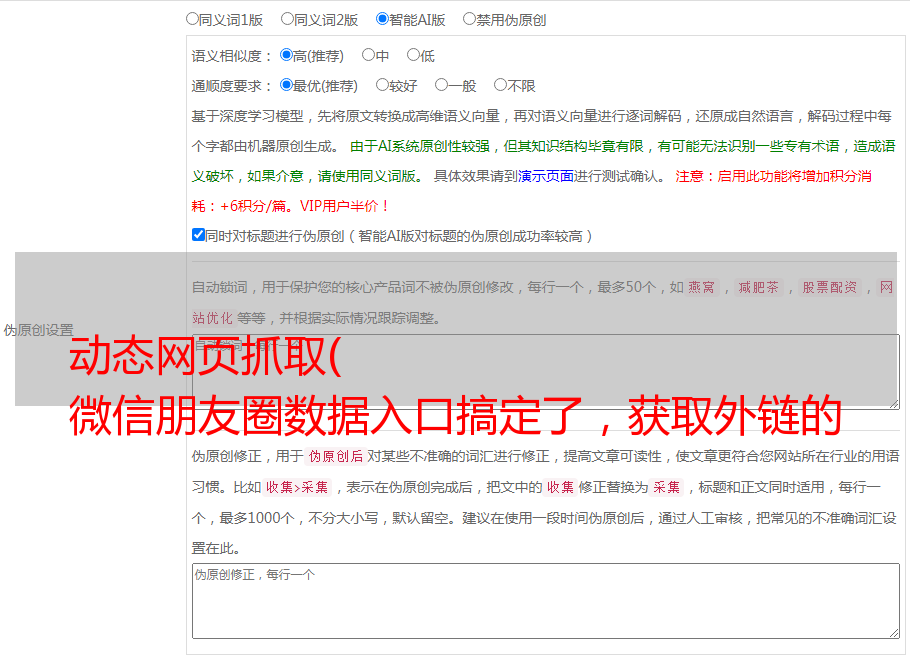Click the 燕窝 example keyword tag

(x=702, y=288)
